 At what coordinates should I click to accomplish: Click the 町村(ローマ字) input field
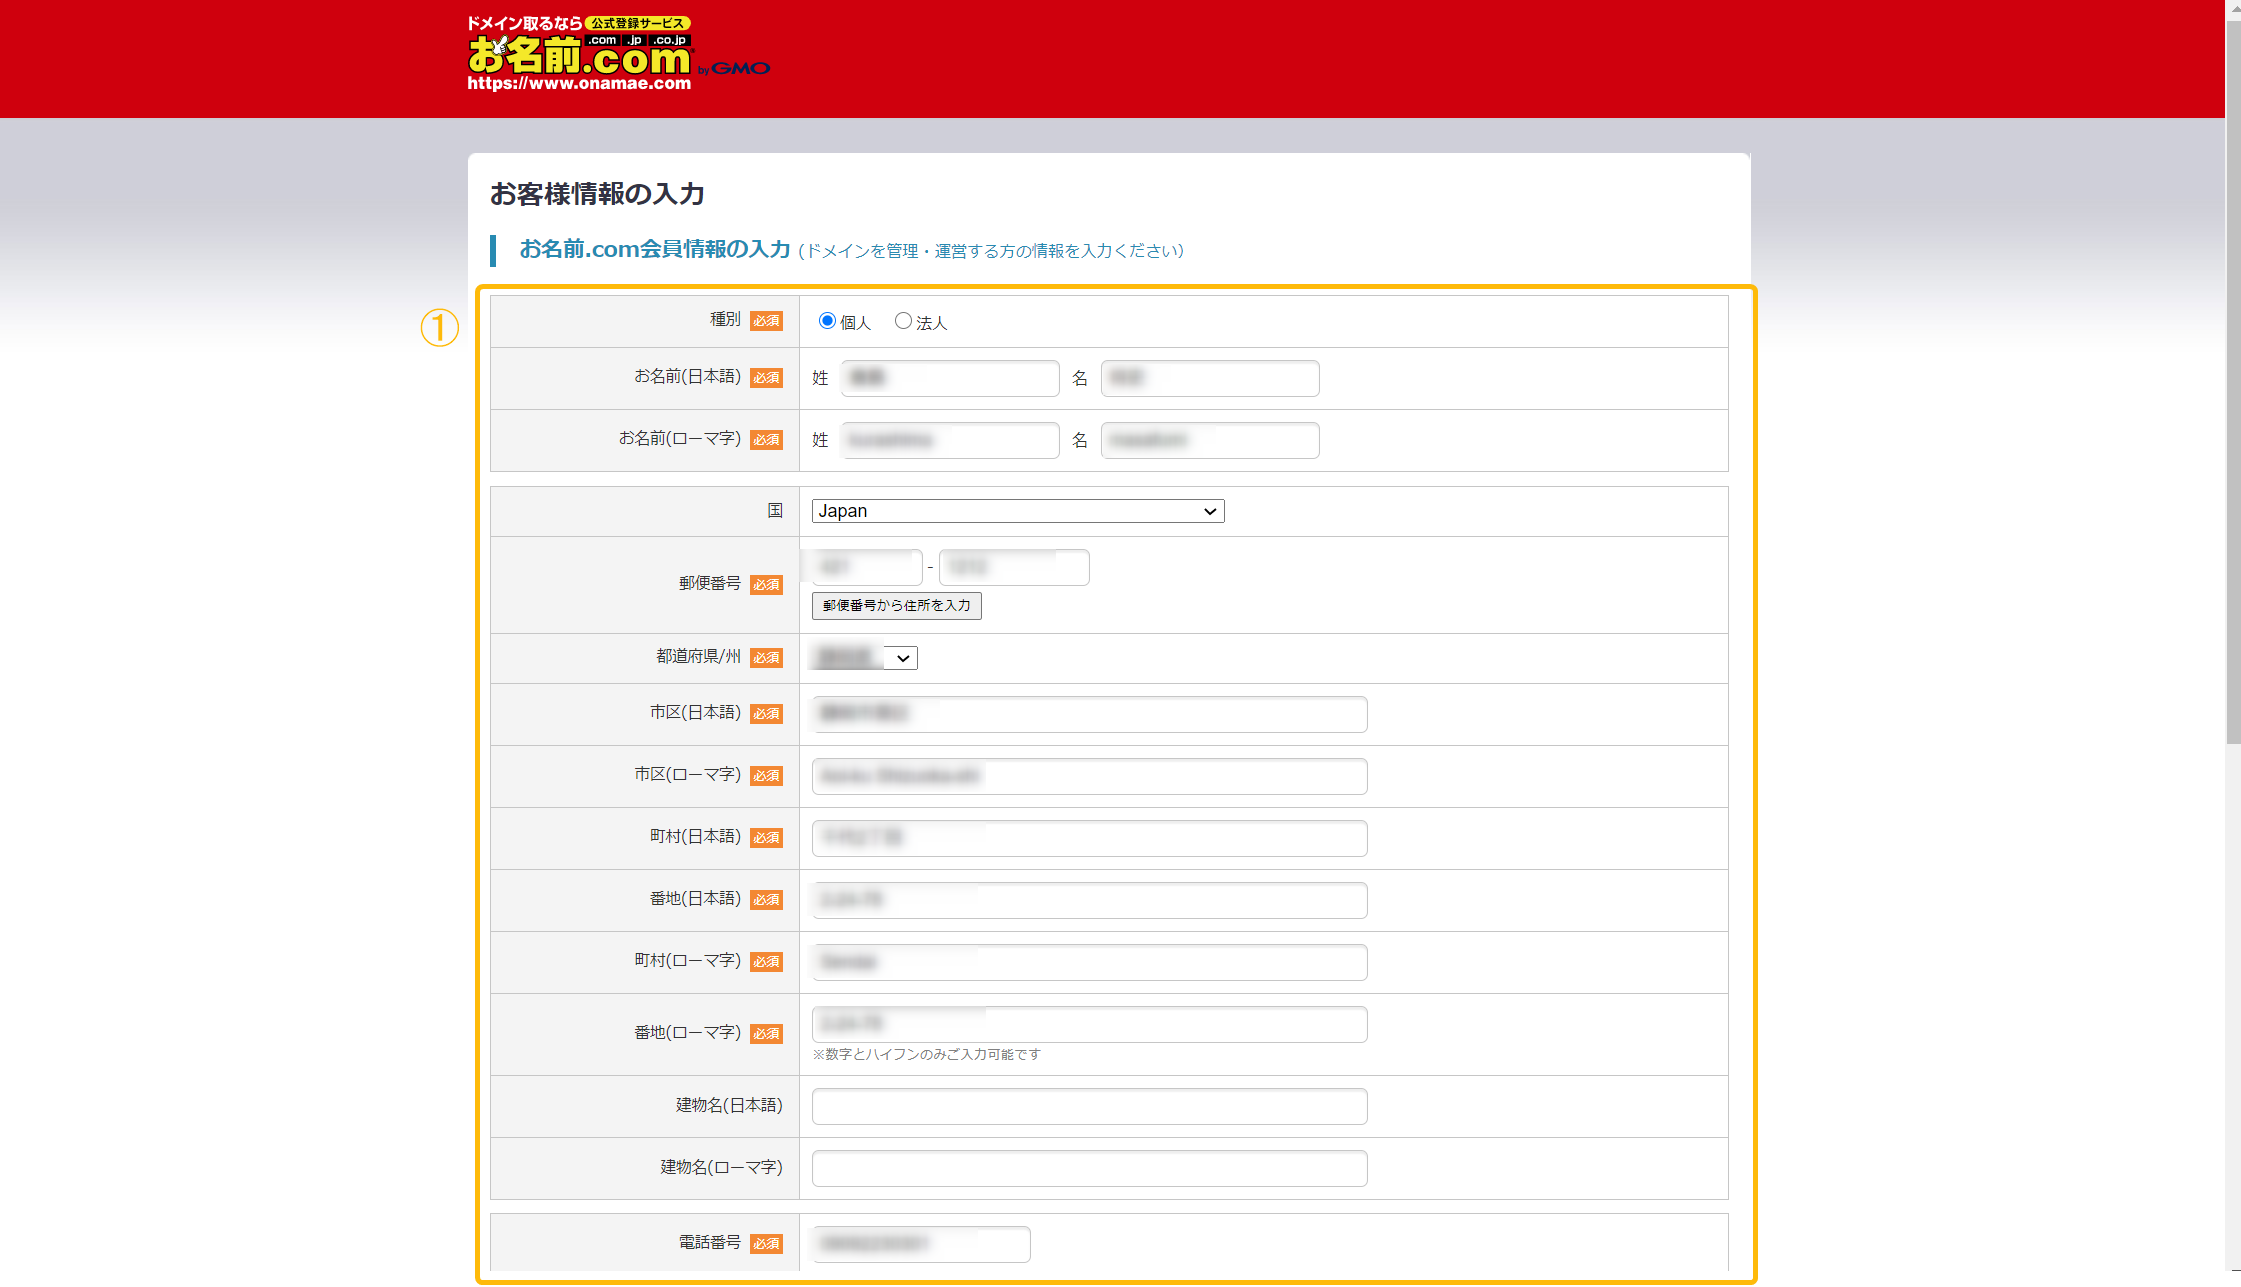click(1089, 962)
